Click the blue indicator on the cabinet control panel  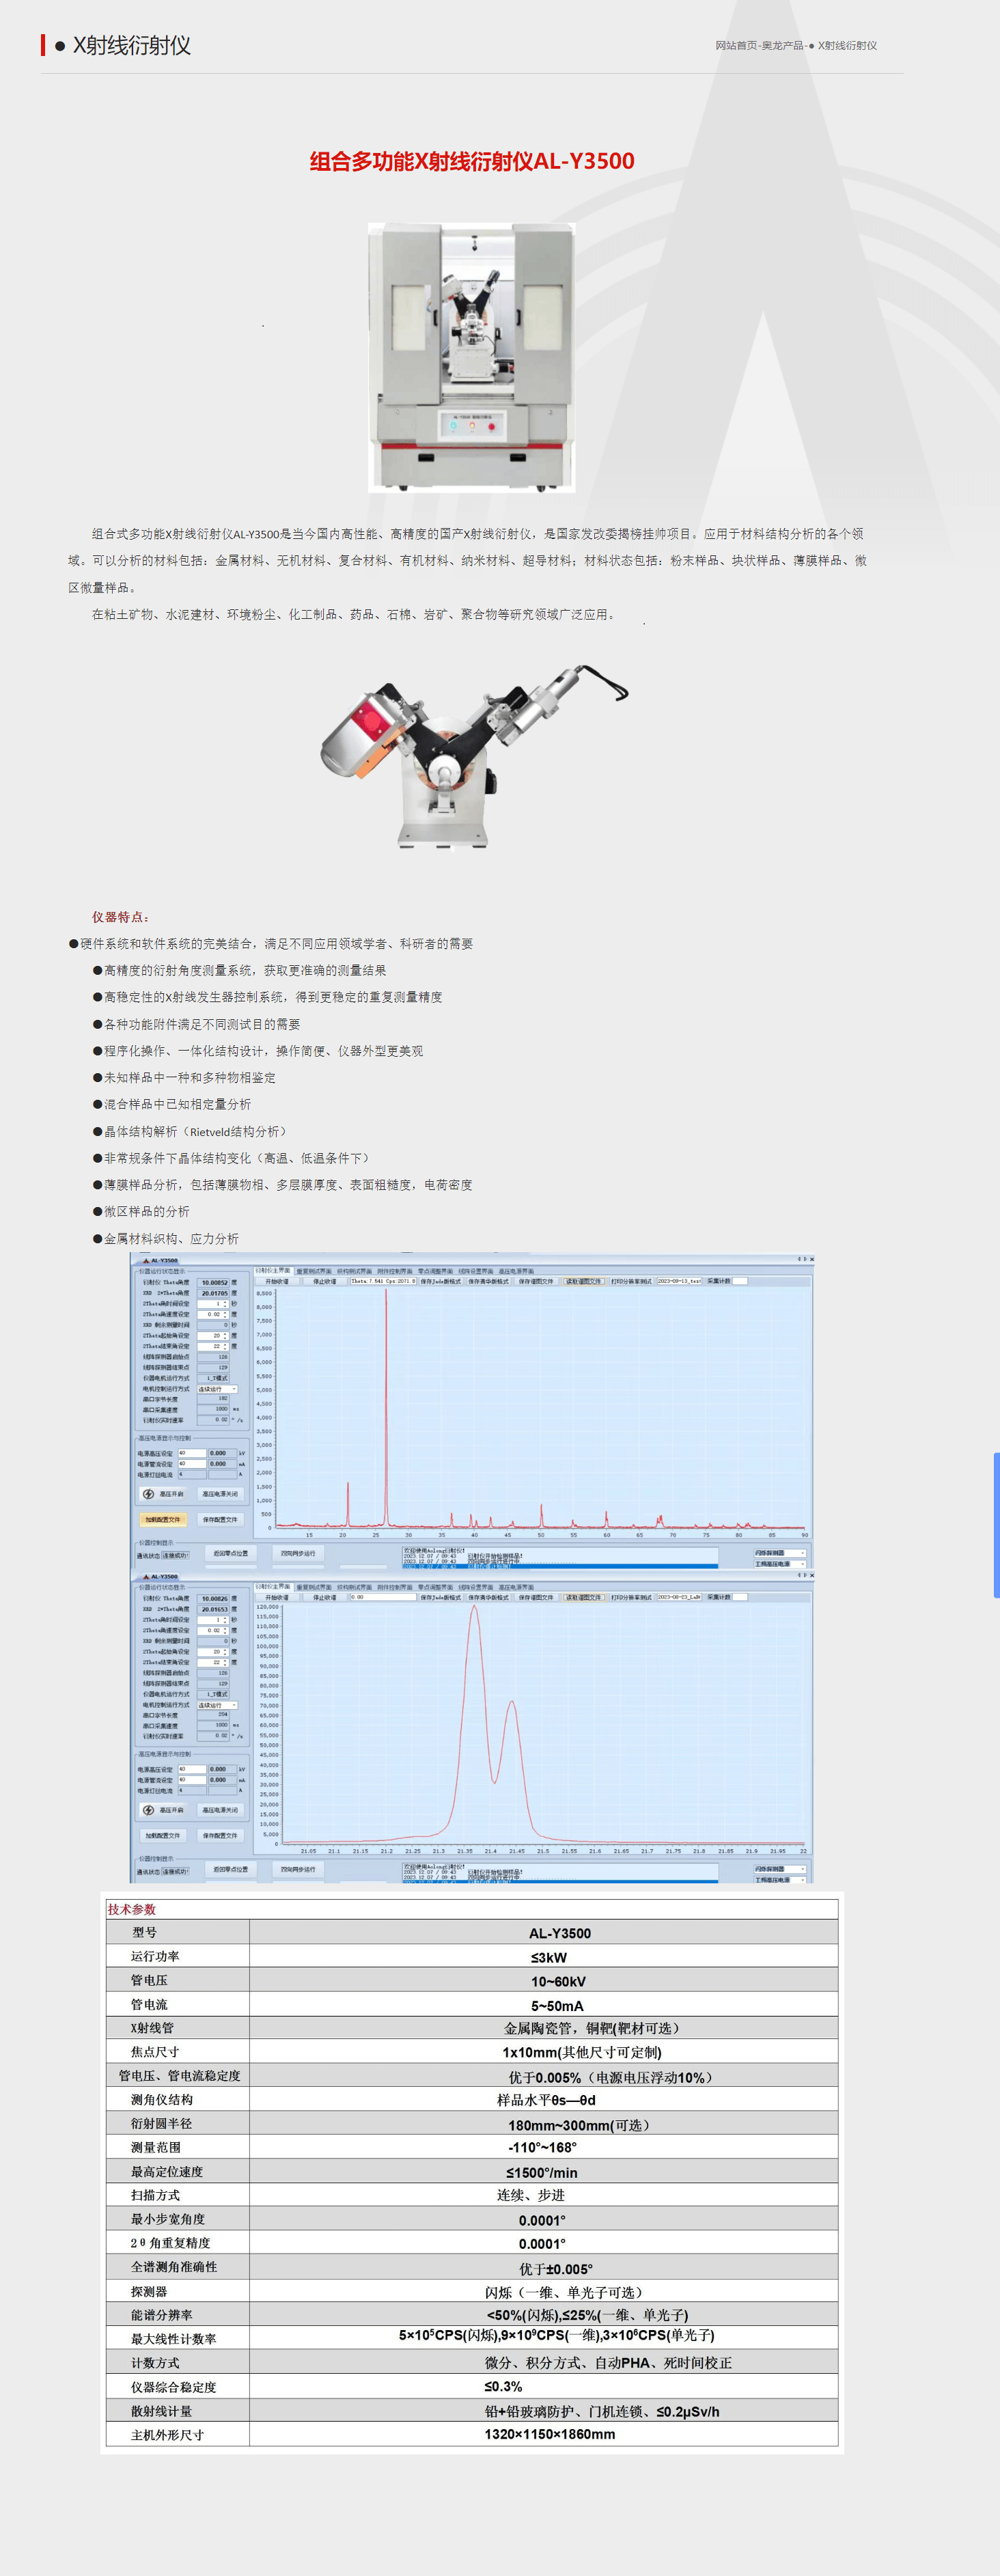point(453,426)
